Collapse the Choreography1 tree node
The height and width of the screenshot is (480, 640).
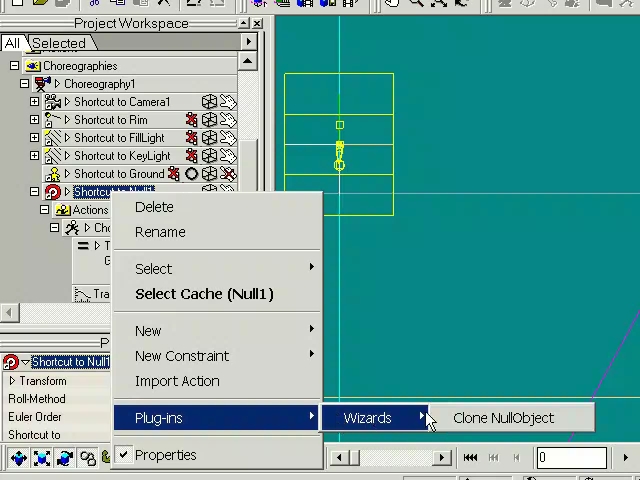click(x=25, y=84)
